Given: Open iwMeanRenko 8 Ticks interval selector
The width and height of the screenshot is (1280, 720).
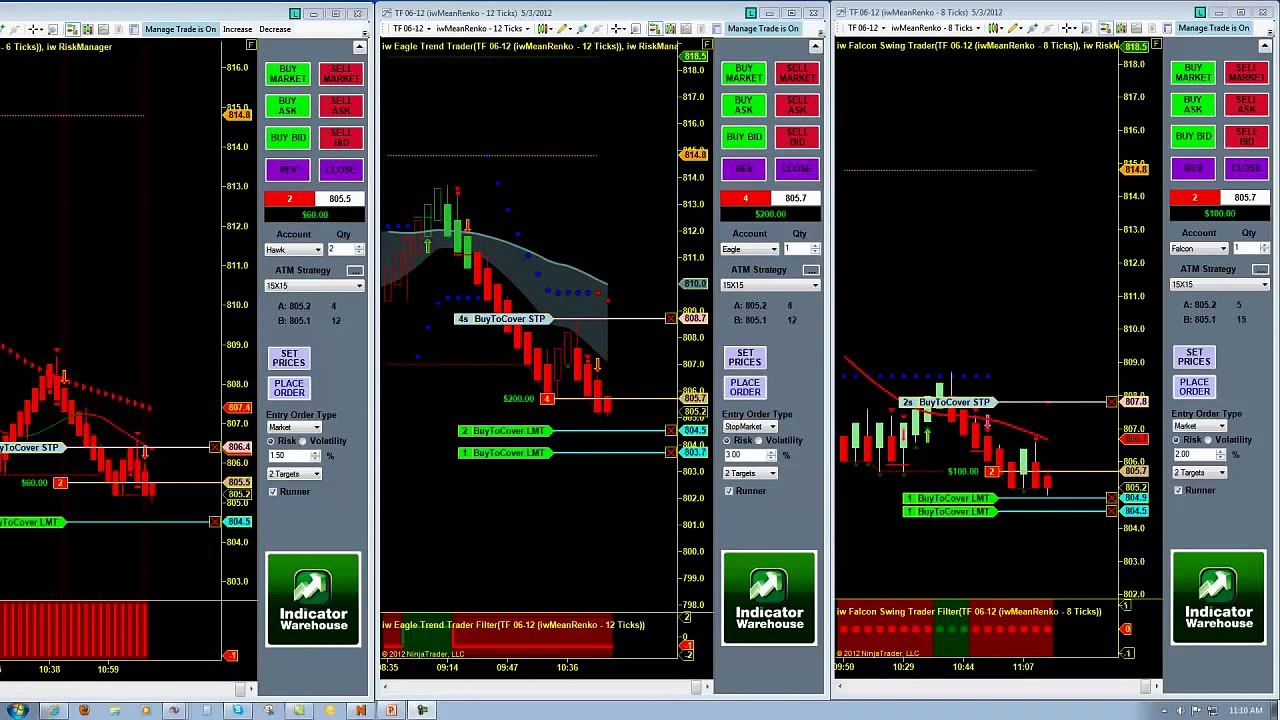Looking at the screenshot, I should click(x=934, y=28).
